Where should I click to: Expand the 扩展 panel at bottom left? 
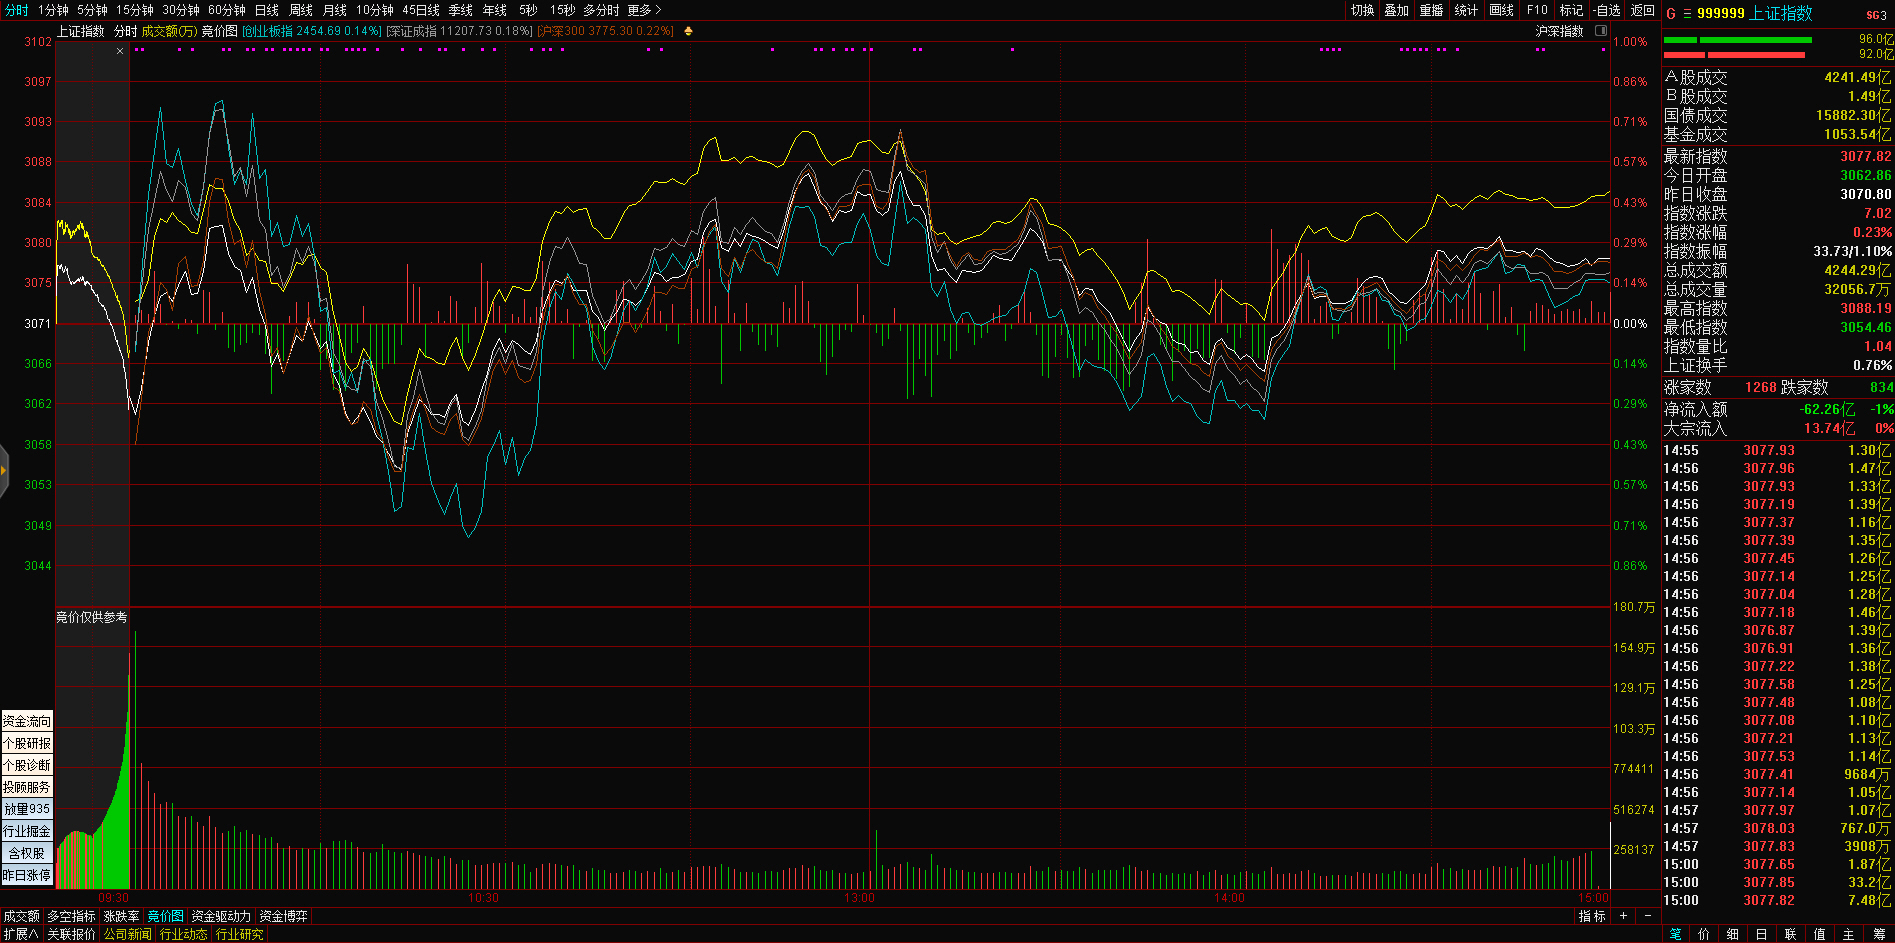point(21,934)
